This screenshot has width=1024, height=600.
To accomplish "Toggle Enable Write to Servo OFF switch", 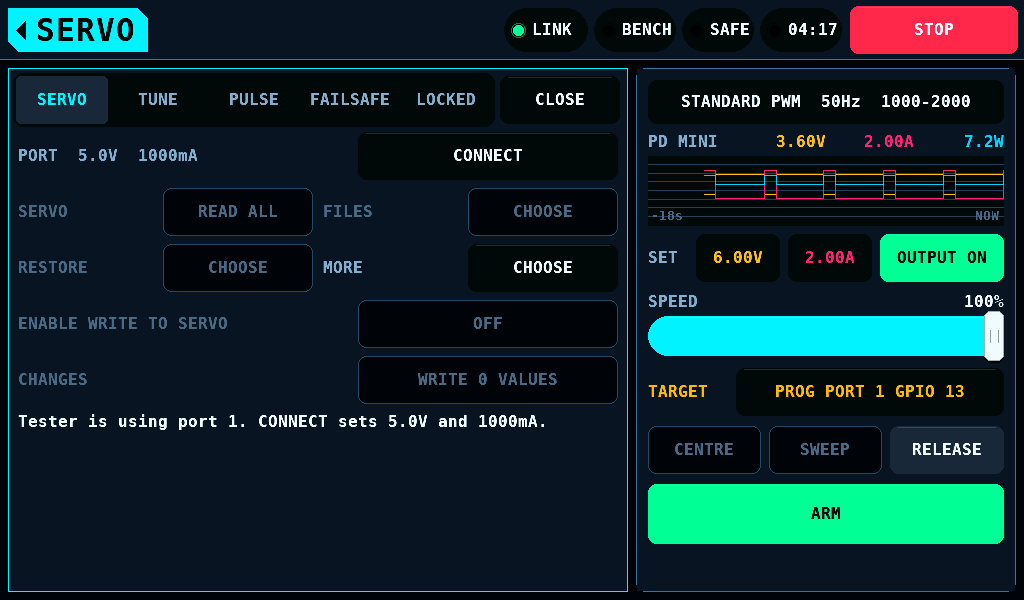I will pyautogui.click(x=488, y=324).
